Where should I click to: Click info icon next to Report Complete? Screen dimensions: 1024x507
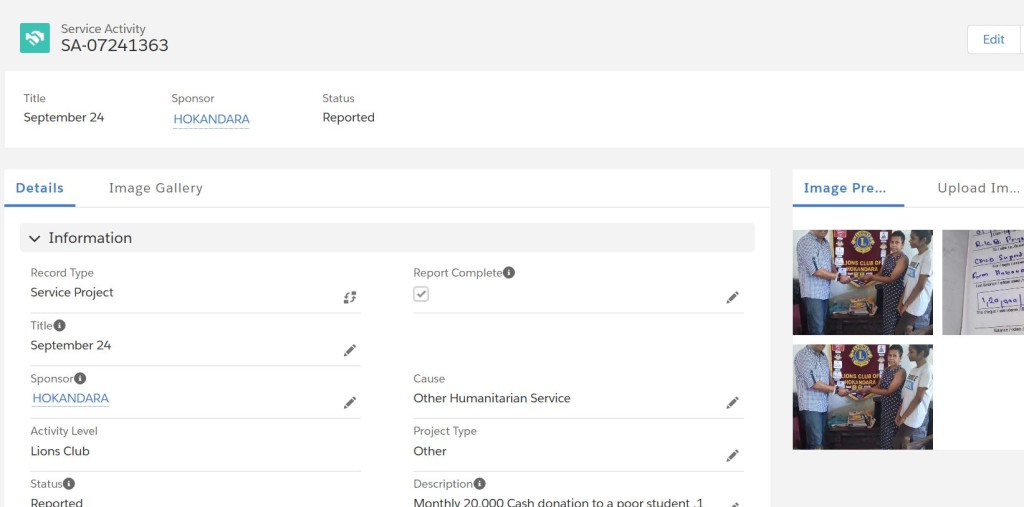tap(509, 272)
